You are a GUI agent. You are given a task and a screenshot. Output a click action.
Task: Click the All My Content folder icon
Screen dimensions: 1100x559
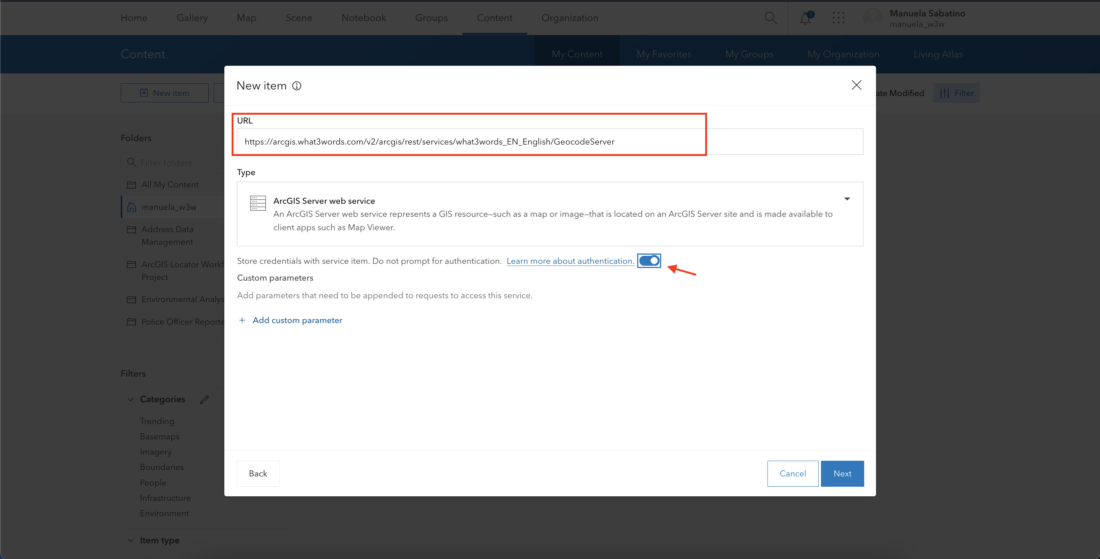[x=131, y=184]
